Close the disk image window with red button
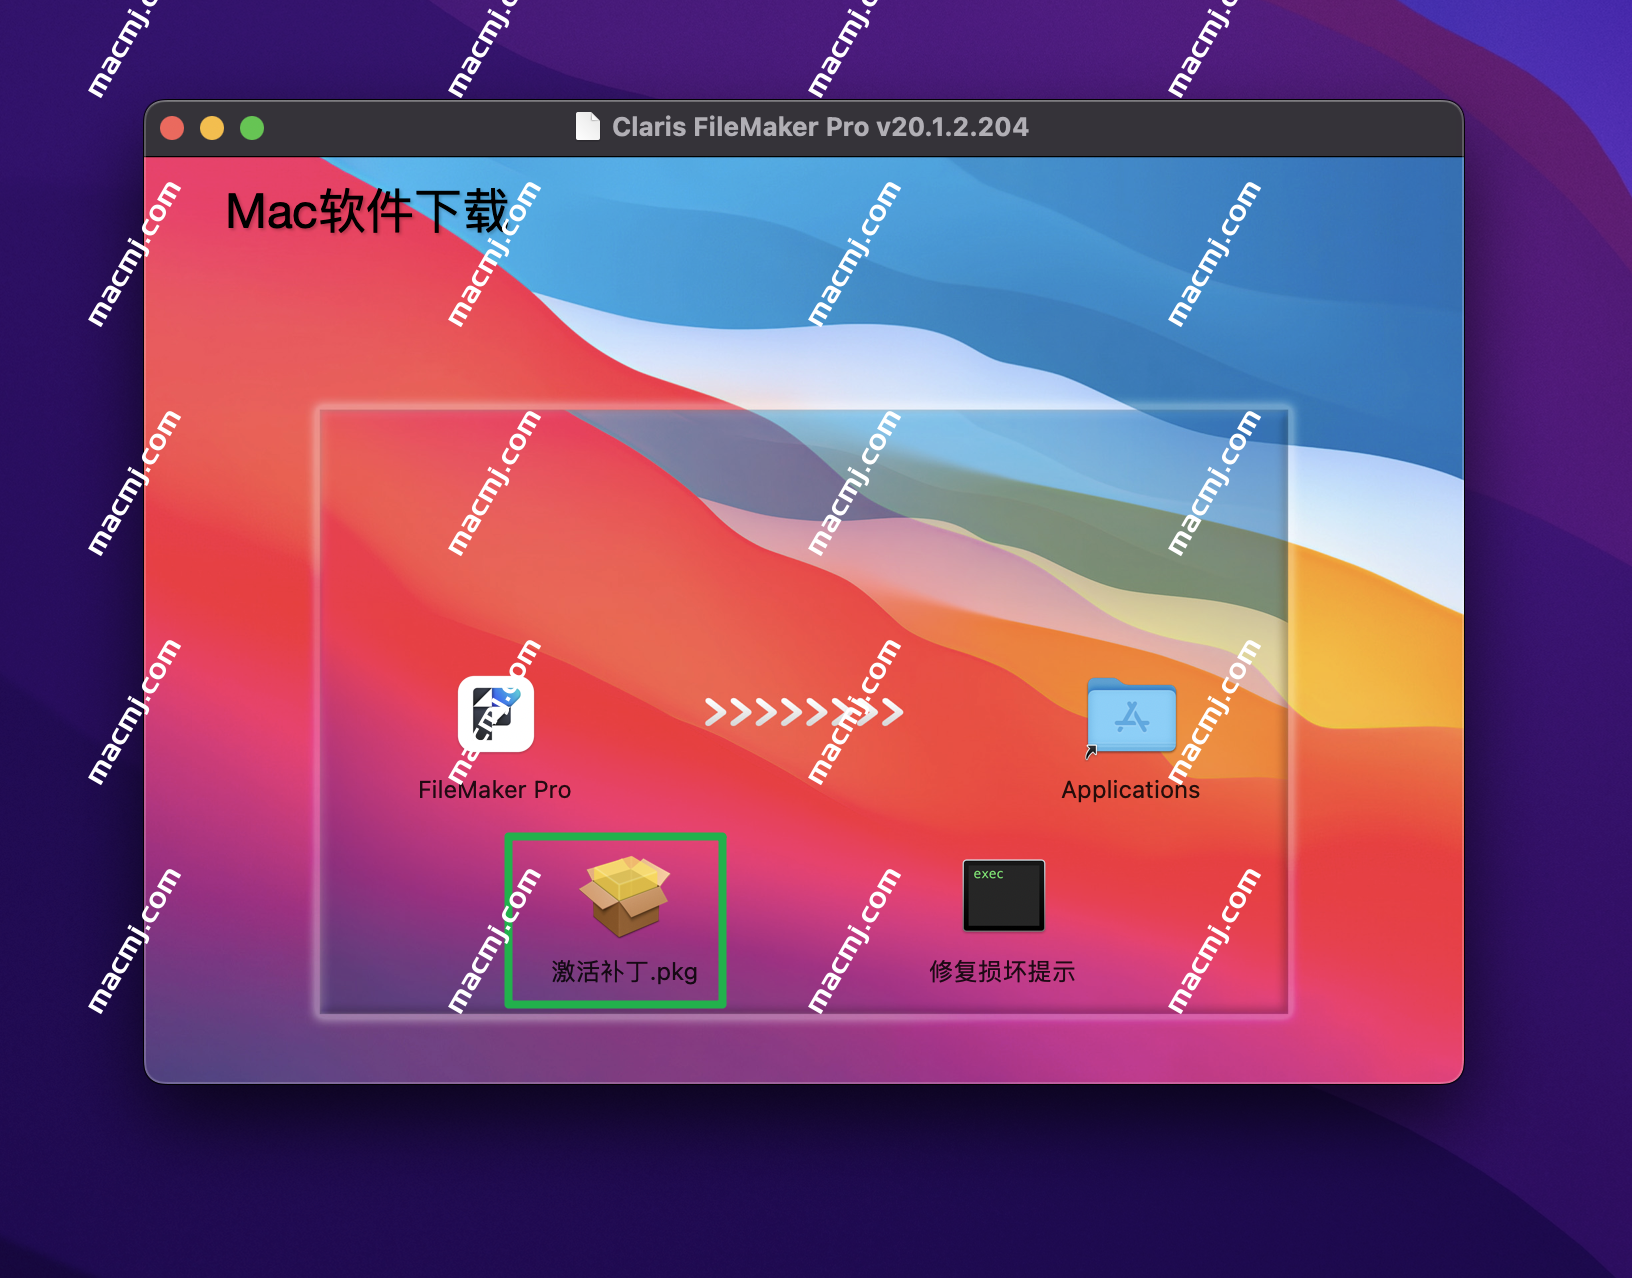 pyautogui.click(x=172, y=128)
